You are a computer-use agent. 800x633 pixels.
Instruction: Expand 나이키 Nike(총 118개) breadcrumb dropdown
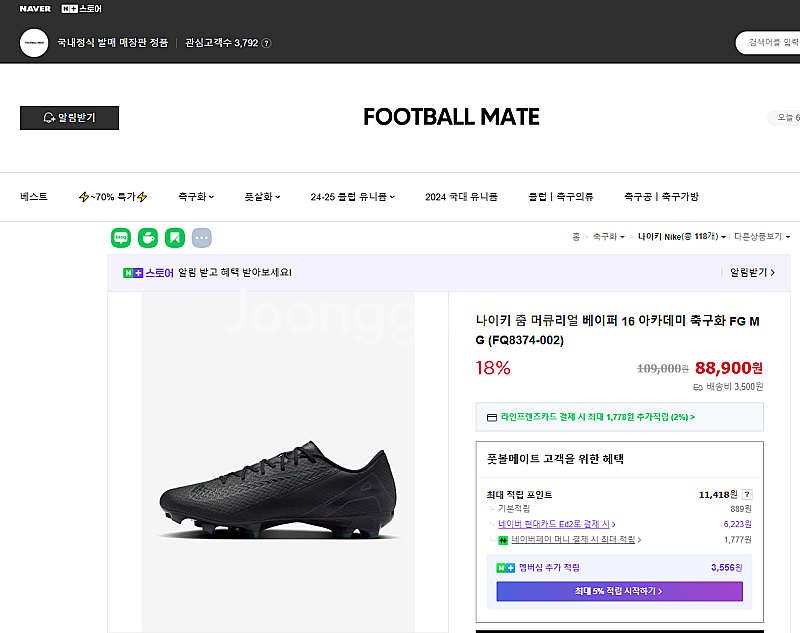click(x=682, y=237)
